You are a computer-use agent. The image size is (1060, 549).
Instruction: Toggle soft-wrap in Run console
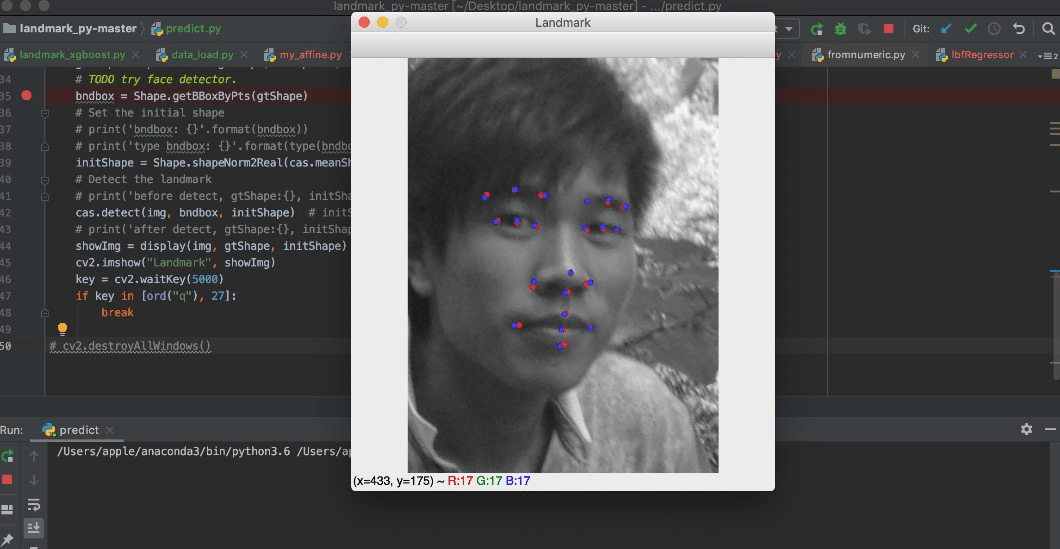tap(33, 504)
